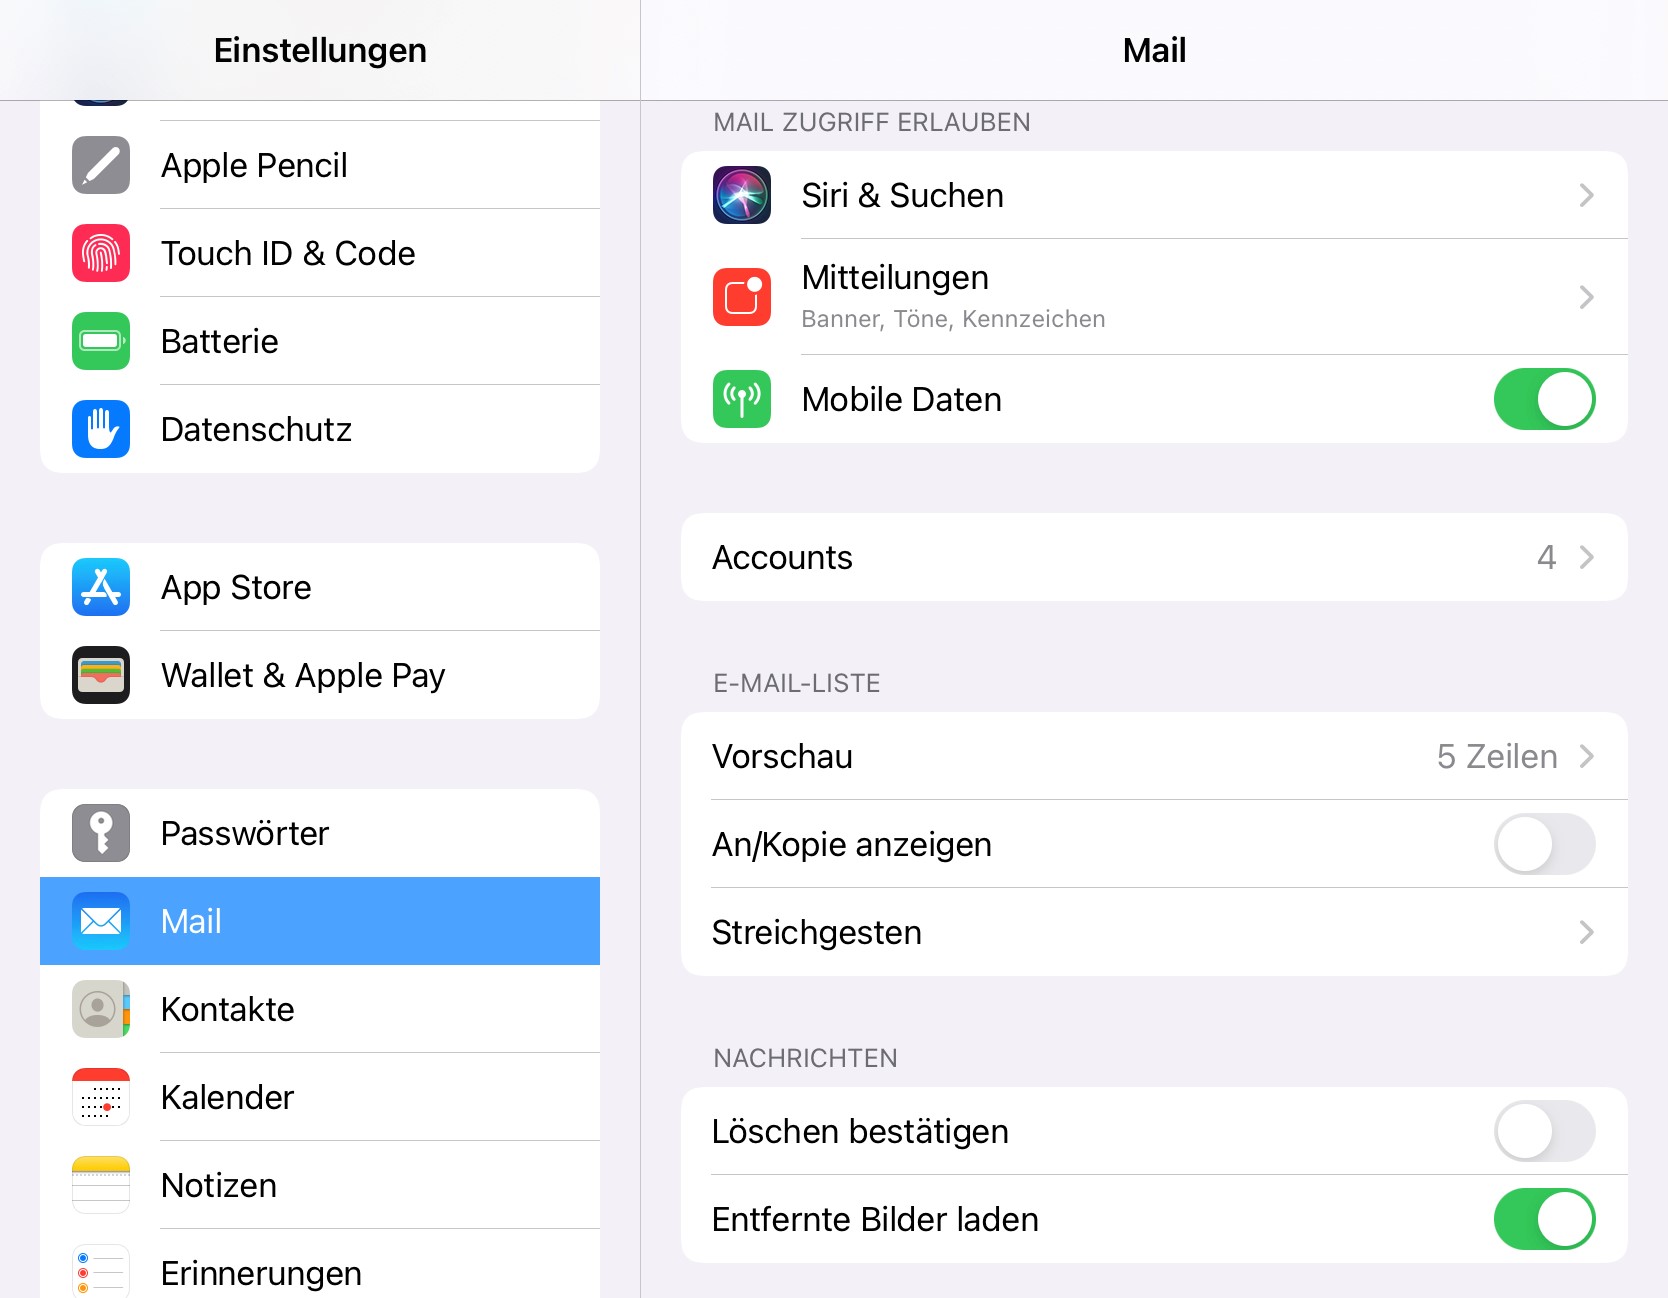
Task: Tap 'Löschen bestätigen' label
Action: (x=860, y=1132)
